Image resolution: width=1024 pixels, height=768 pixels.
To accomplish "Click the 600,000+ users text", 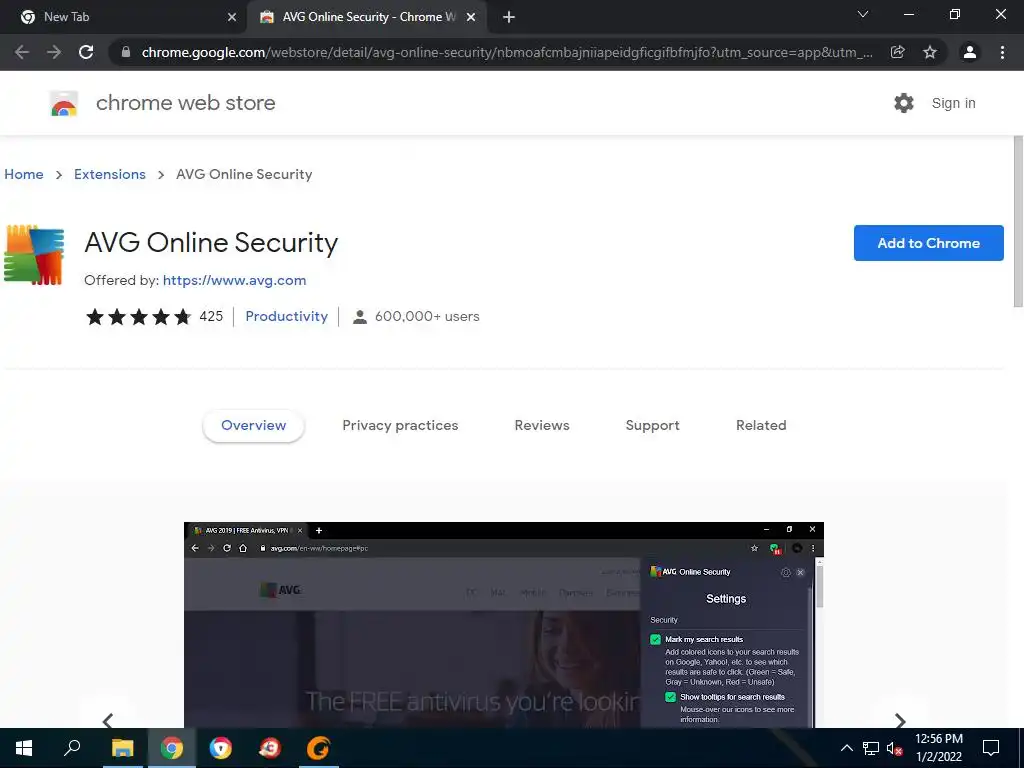I will tap(427, 317).
